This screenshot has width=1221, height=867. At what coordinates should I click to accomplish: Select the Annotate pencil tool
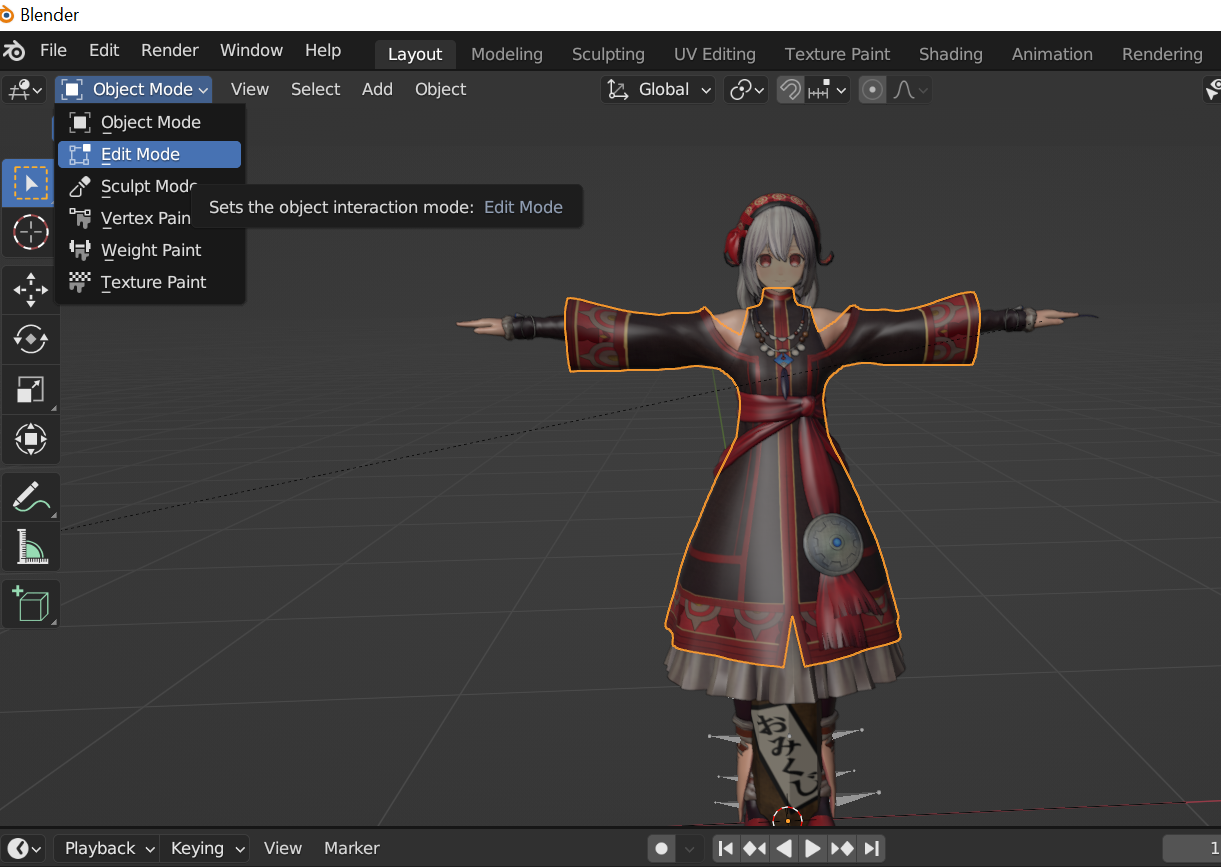click(x=31, y=497)
